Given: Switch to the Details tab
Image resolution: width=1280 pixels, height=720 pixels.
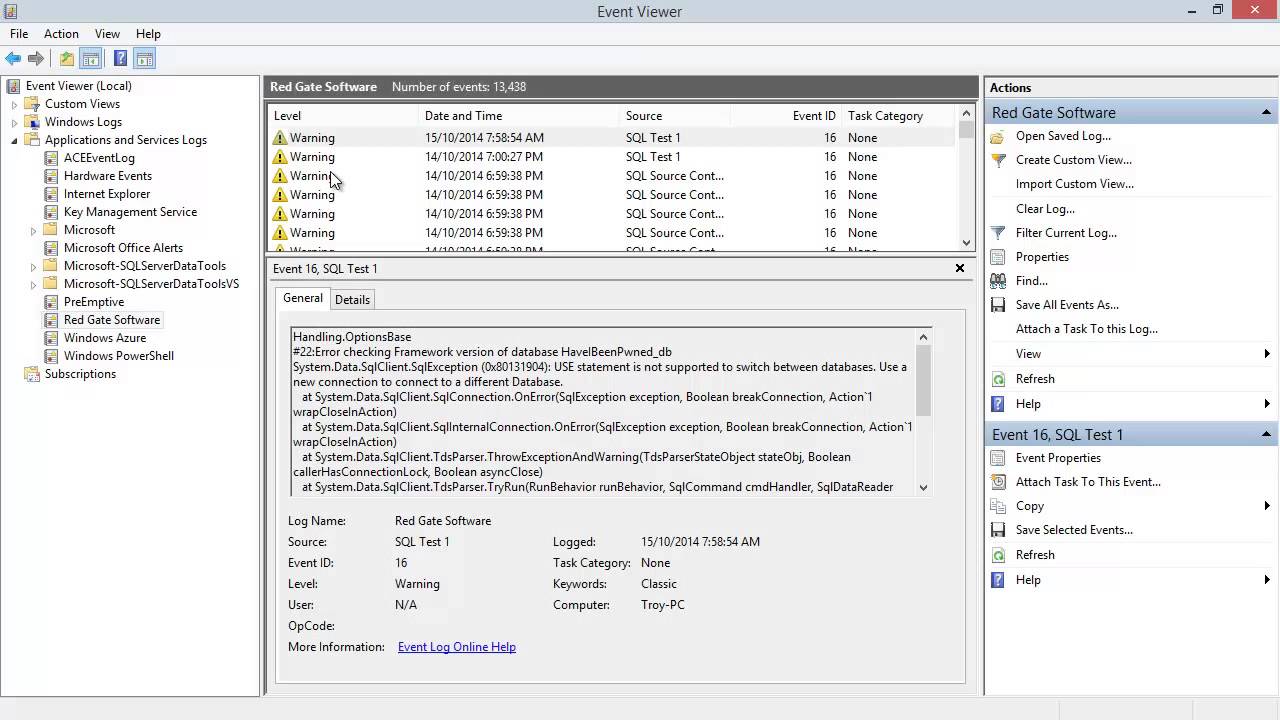Looking at the screenshot, I should (352, 300).
